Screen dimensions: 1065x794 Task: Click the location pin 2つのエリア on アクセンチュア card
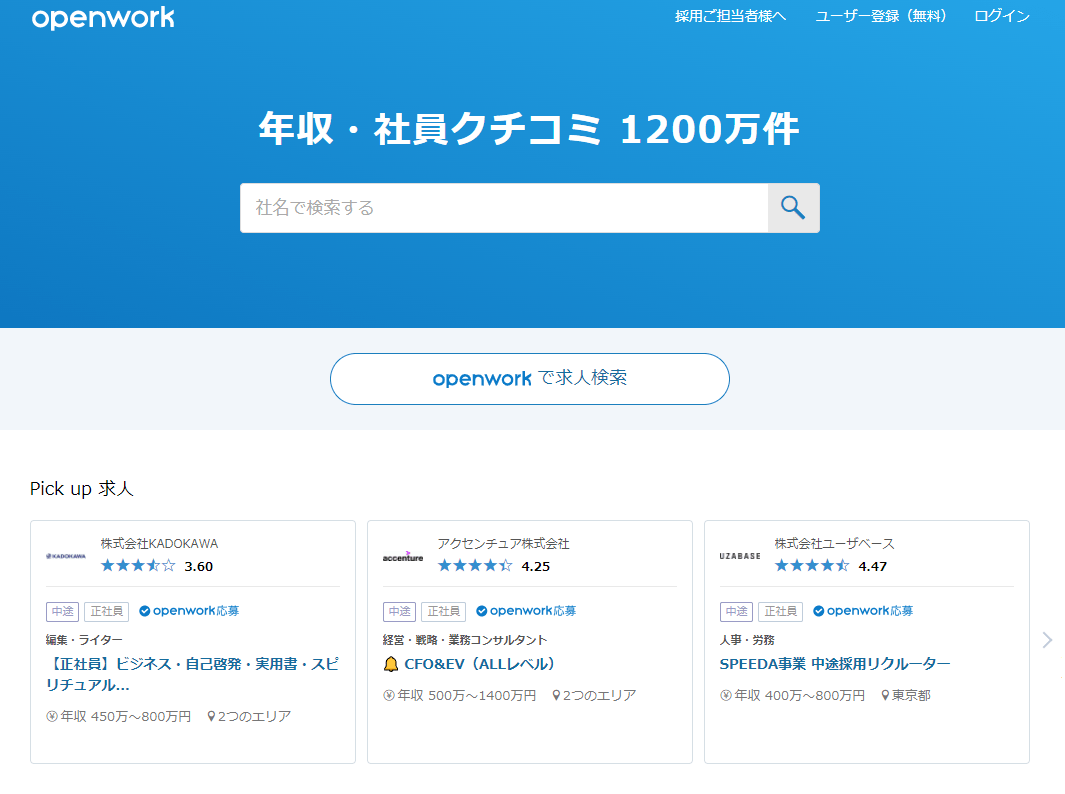click(x=594, y=696)
